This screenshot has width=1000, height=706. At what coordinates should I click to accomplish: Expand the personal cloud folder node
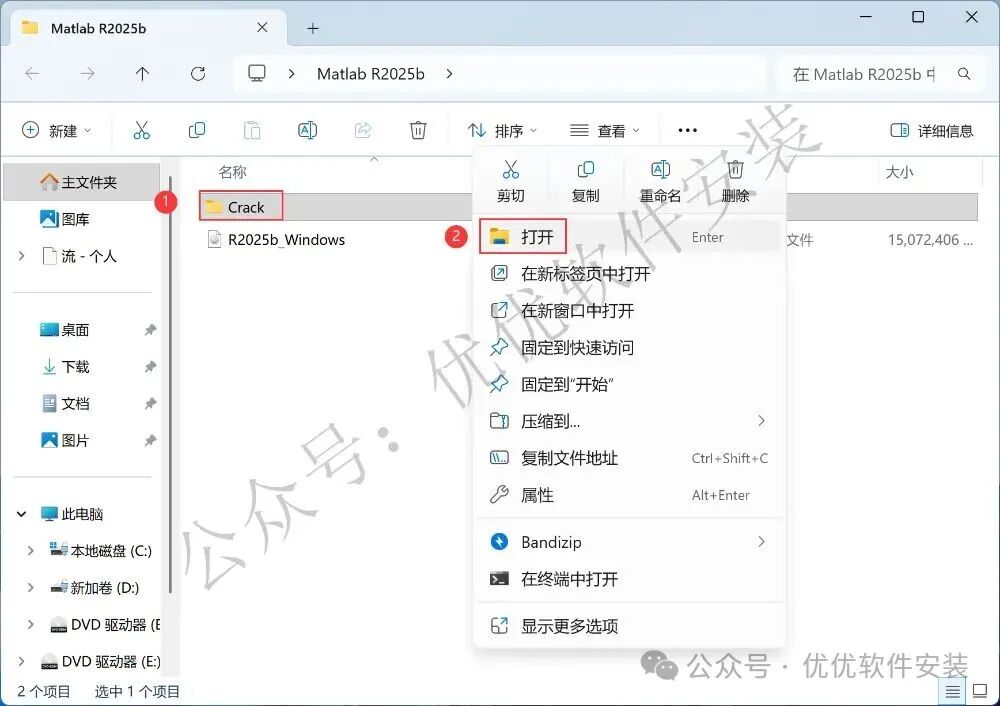[22, 256]
